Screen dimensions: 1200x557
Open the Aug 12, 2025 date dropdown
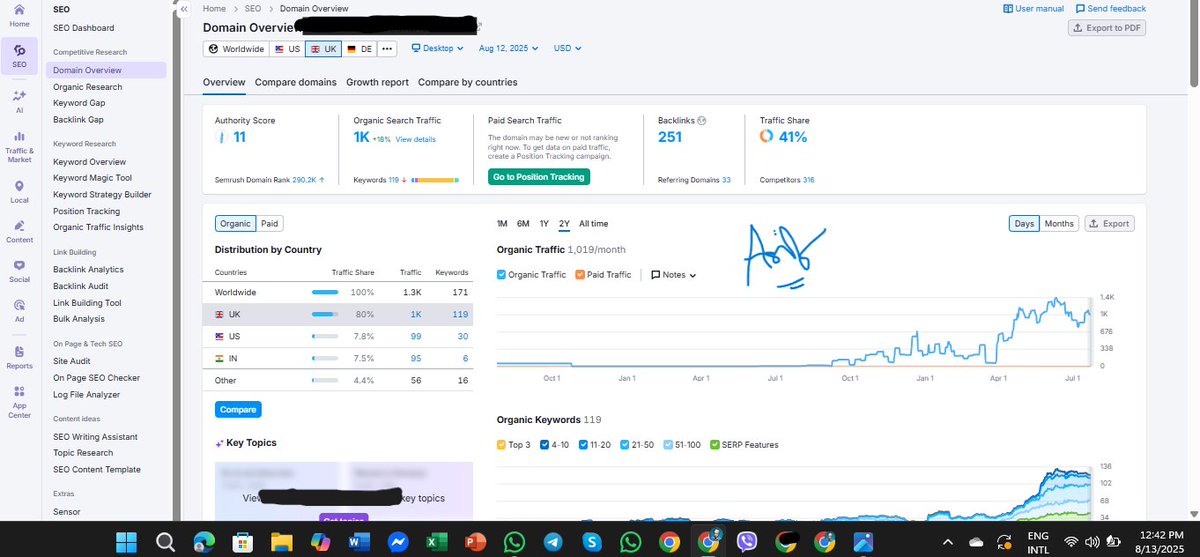click(x=508, y=48)
